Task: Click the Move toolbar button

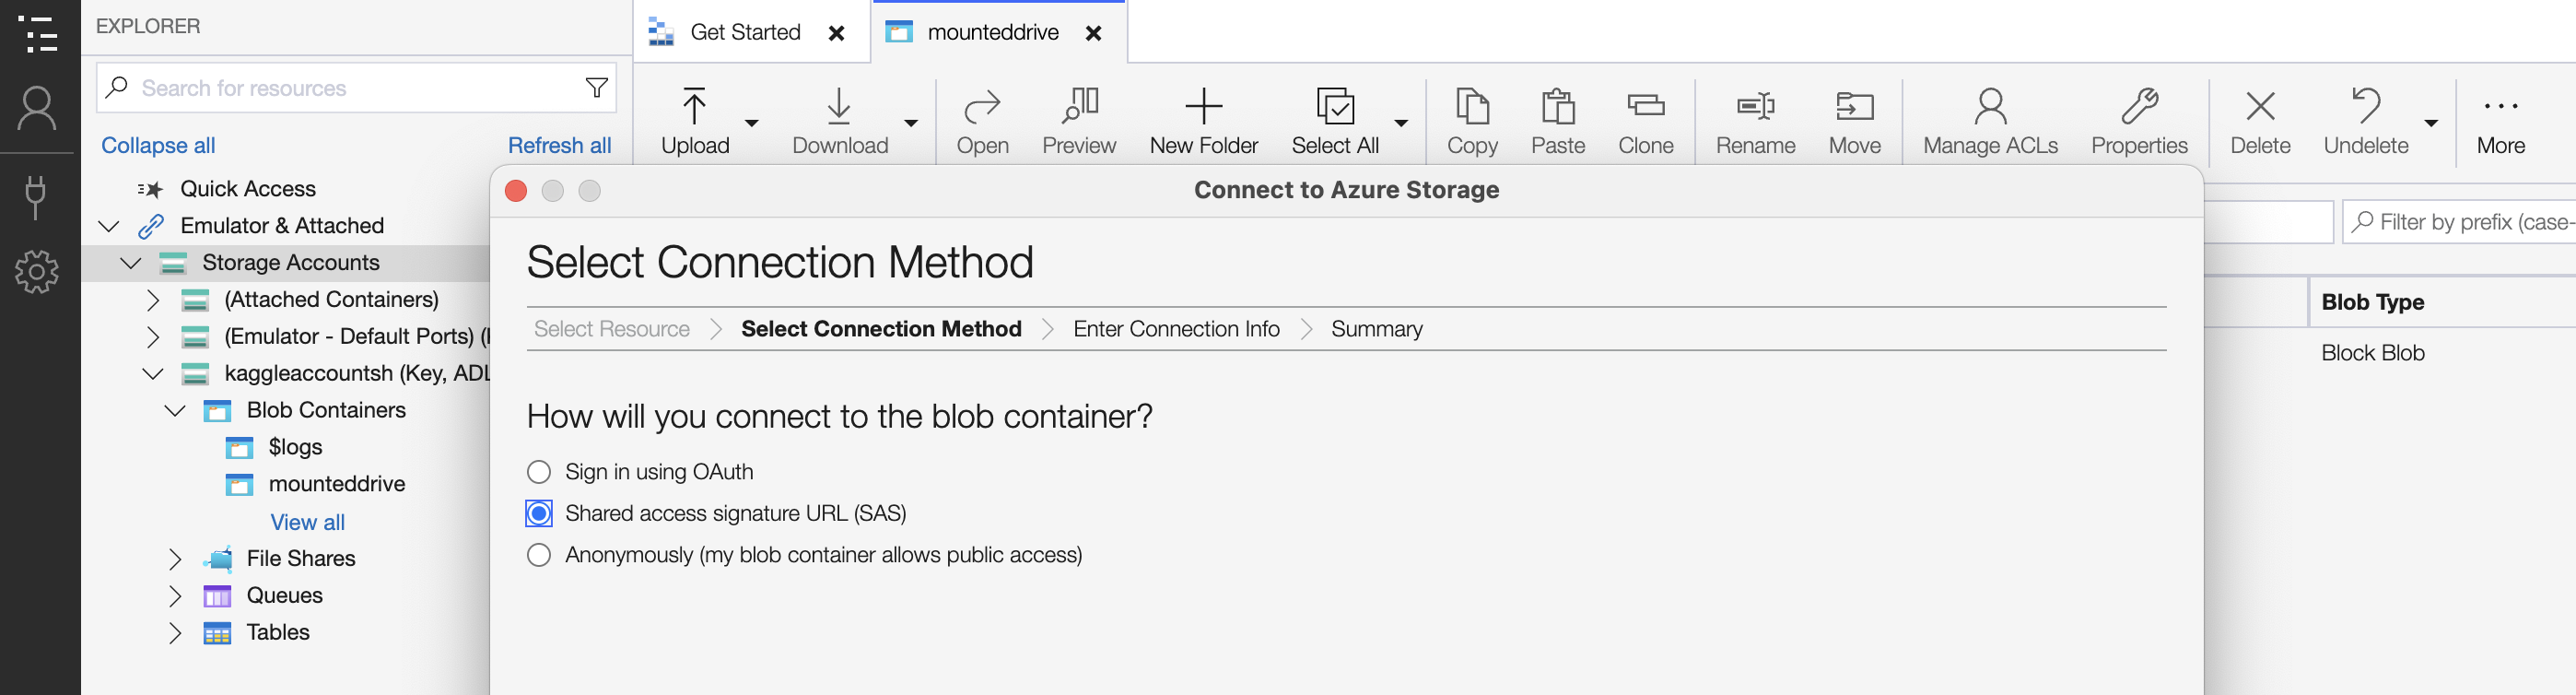Action: 1854,121
